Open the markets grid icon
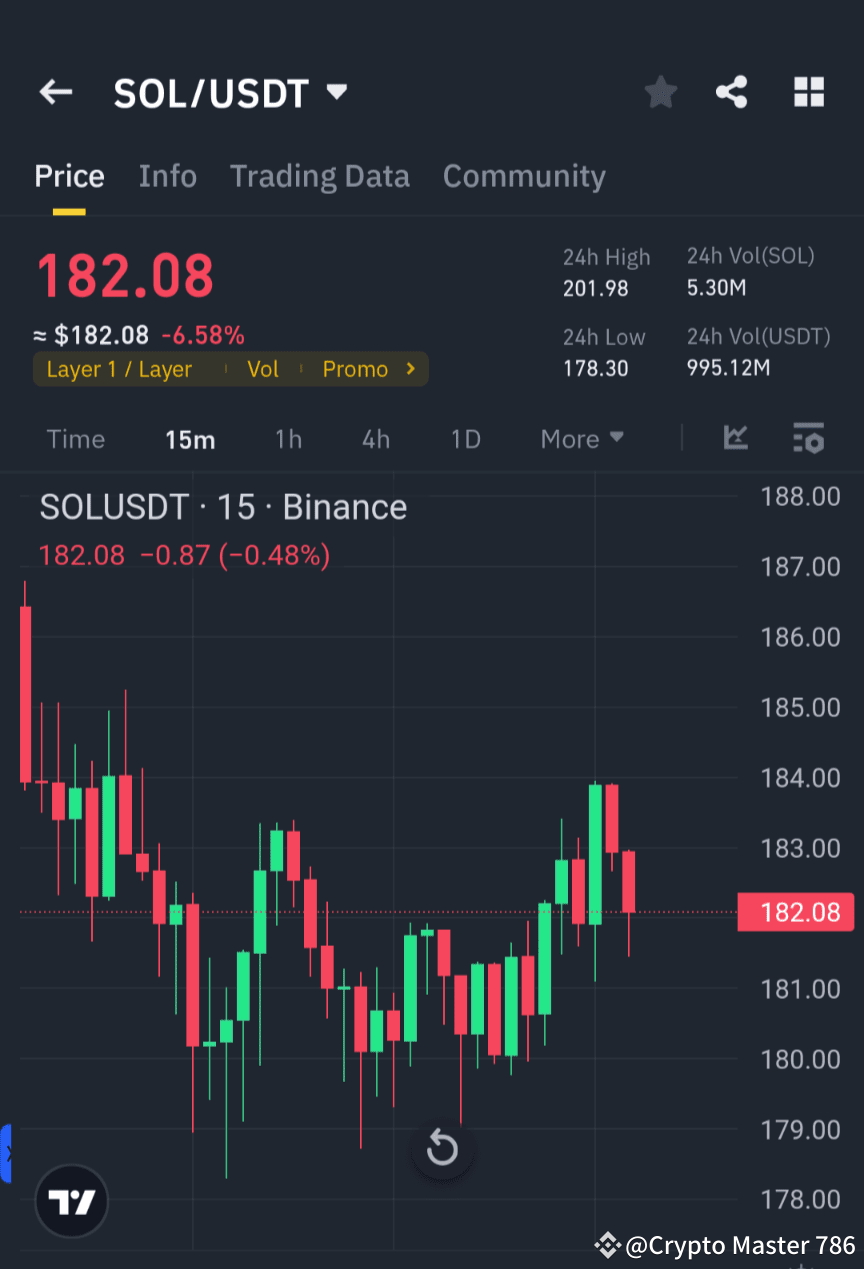 (808, 92)
